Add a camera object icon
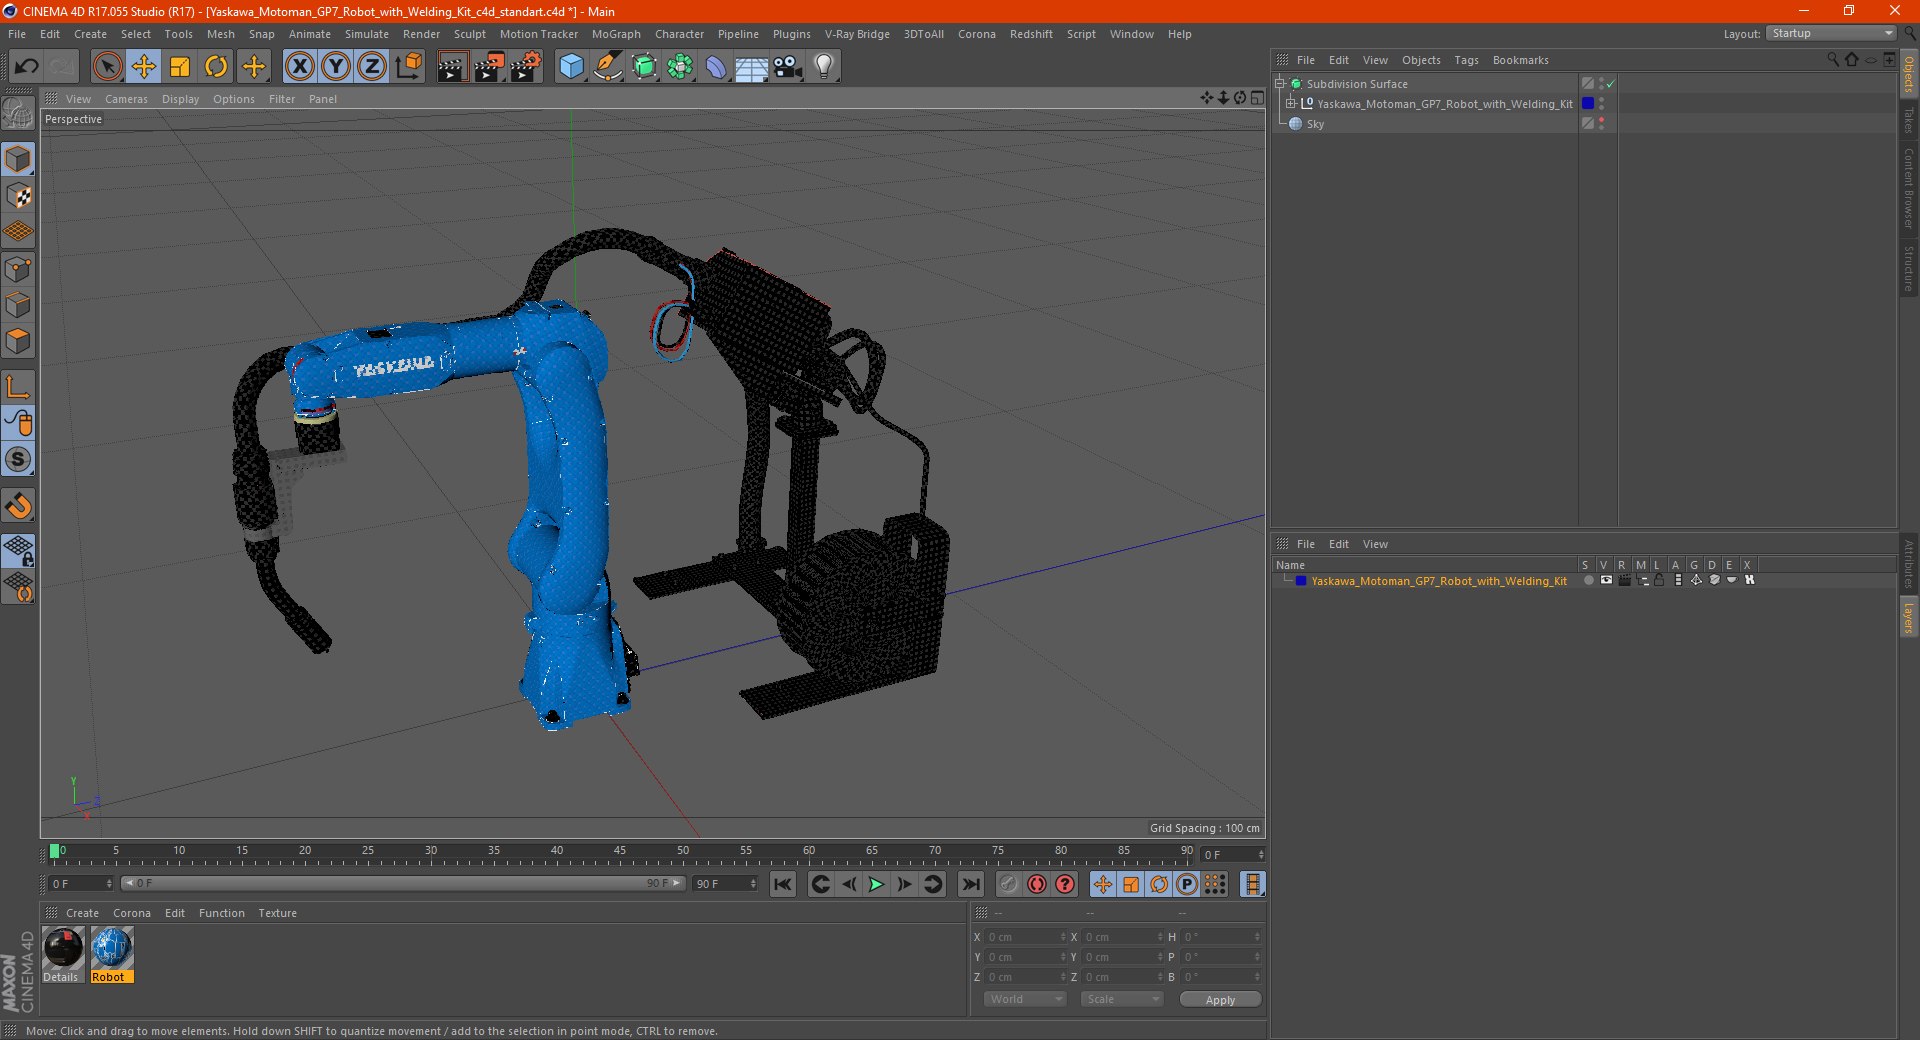Screen dimensions: 1920x1040 point(787,67)
